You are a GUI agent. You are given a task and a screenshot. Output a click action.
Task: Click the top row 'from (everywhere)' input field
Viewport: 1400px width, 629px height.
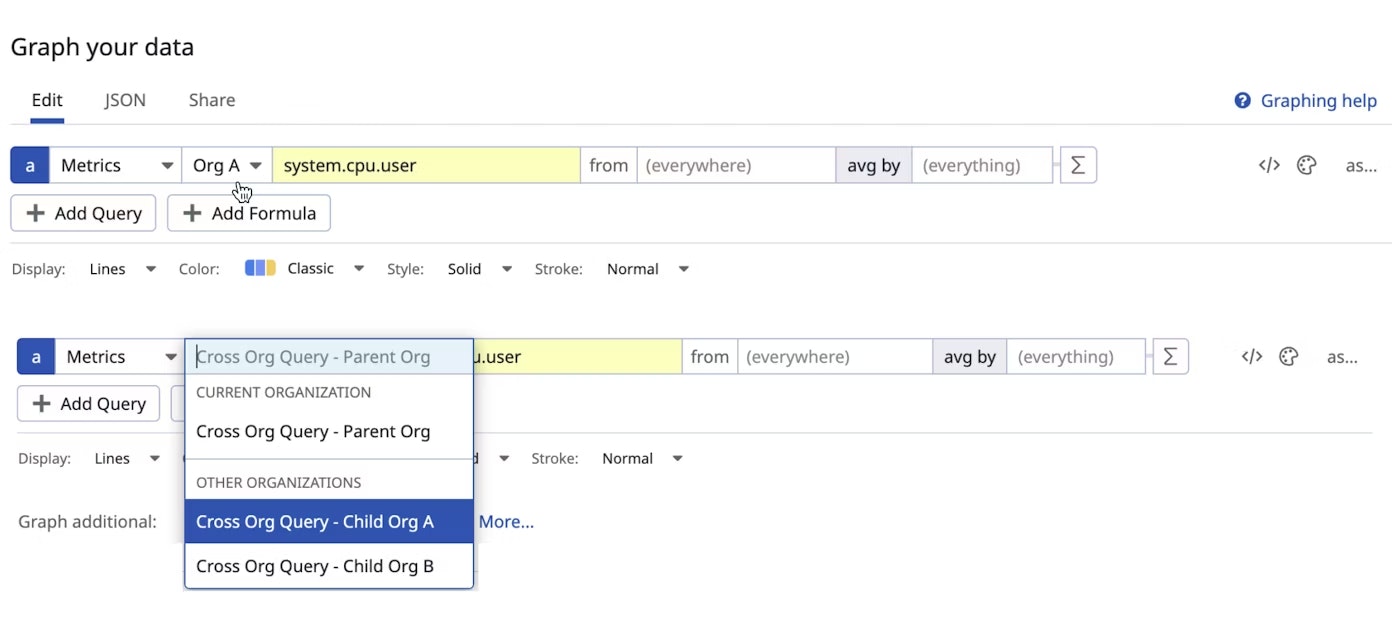tap(735, 166)
